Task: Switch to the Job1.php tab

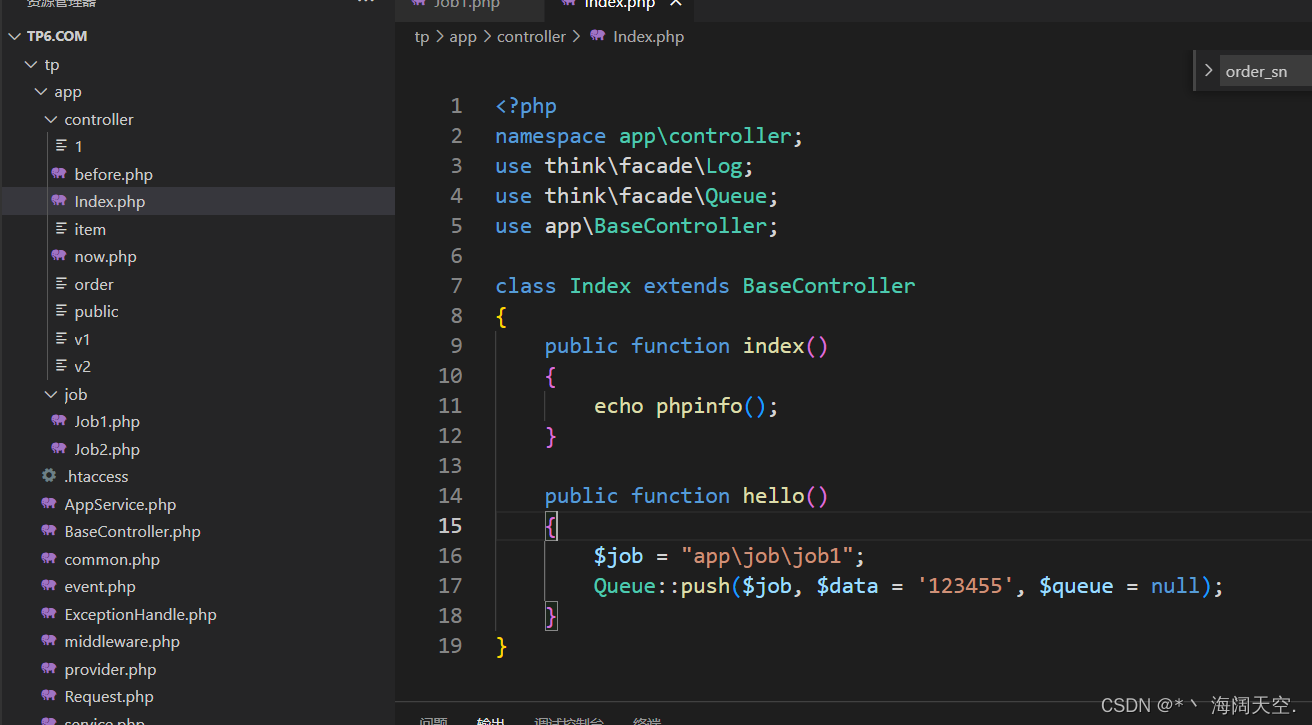Action: tap(469, 4)
